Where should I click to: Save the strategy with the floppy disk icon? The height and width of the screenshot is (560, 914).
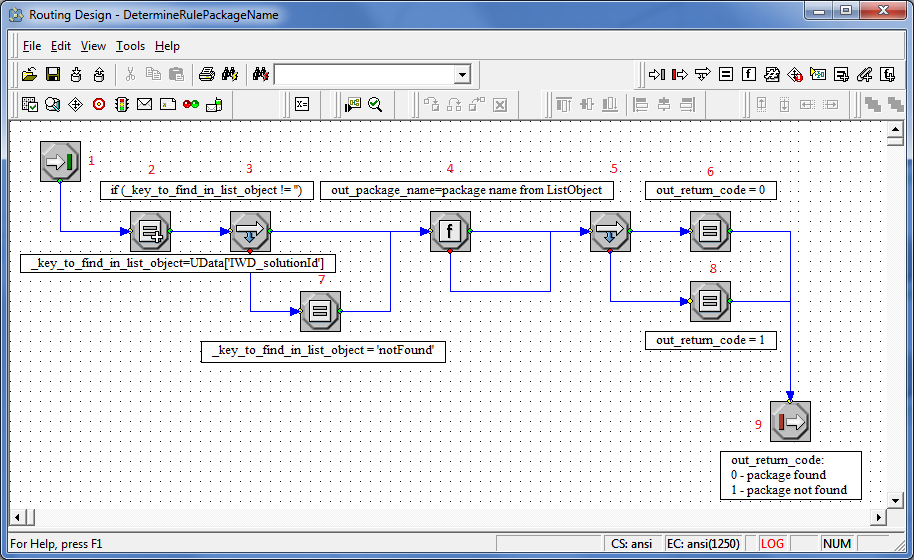pyautogui.click(x=52, y=74)
